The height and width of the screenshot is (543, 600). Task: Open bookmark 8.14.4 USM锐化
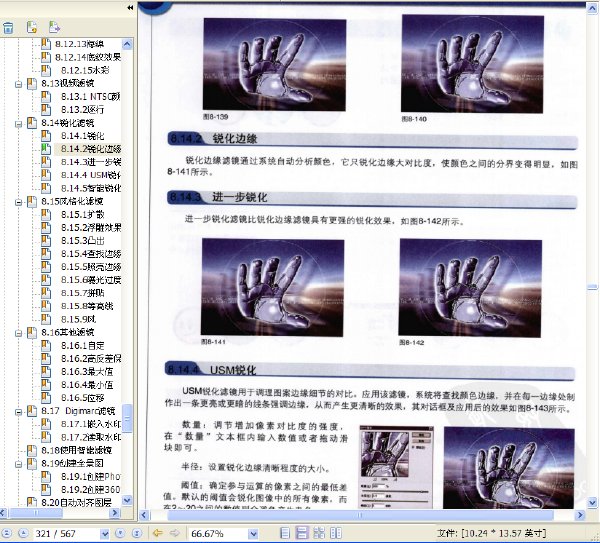(x=91, y=175)
